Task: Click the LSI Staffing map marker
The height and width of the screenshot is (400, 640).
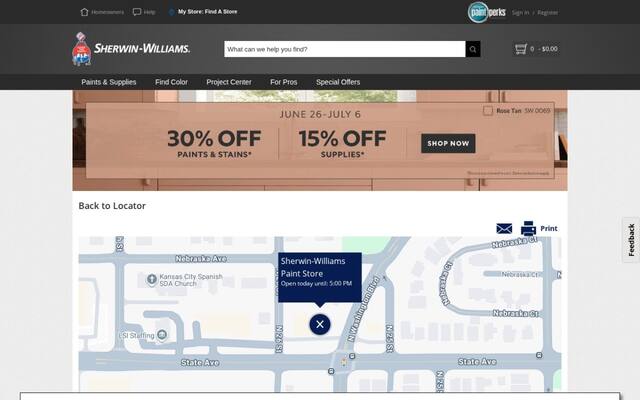Action: [162, 335]
